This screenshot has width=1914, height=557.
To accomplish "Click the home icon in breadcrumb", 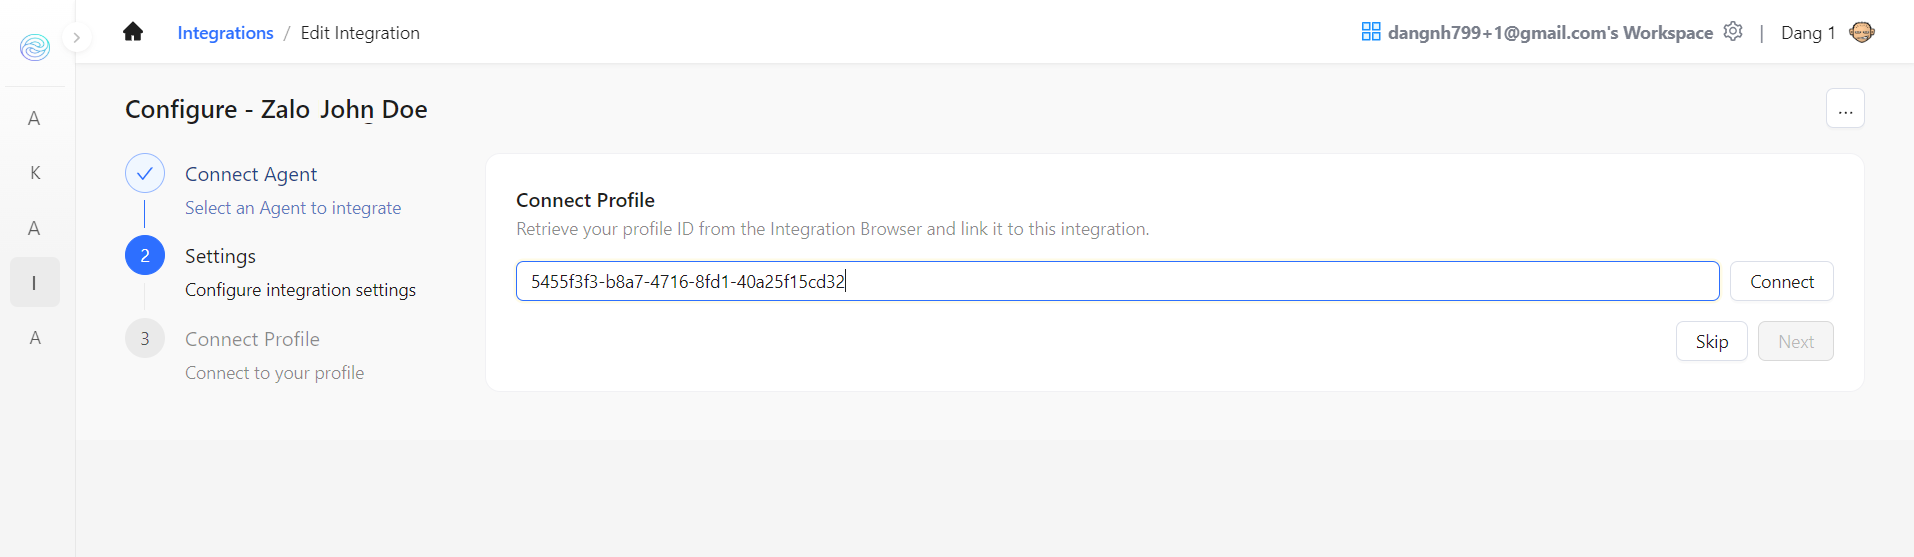I will 133,32.
